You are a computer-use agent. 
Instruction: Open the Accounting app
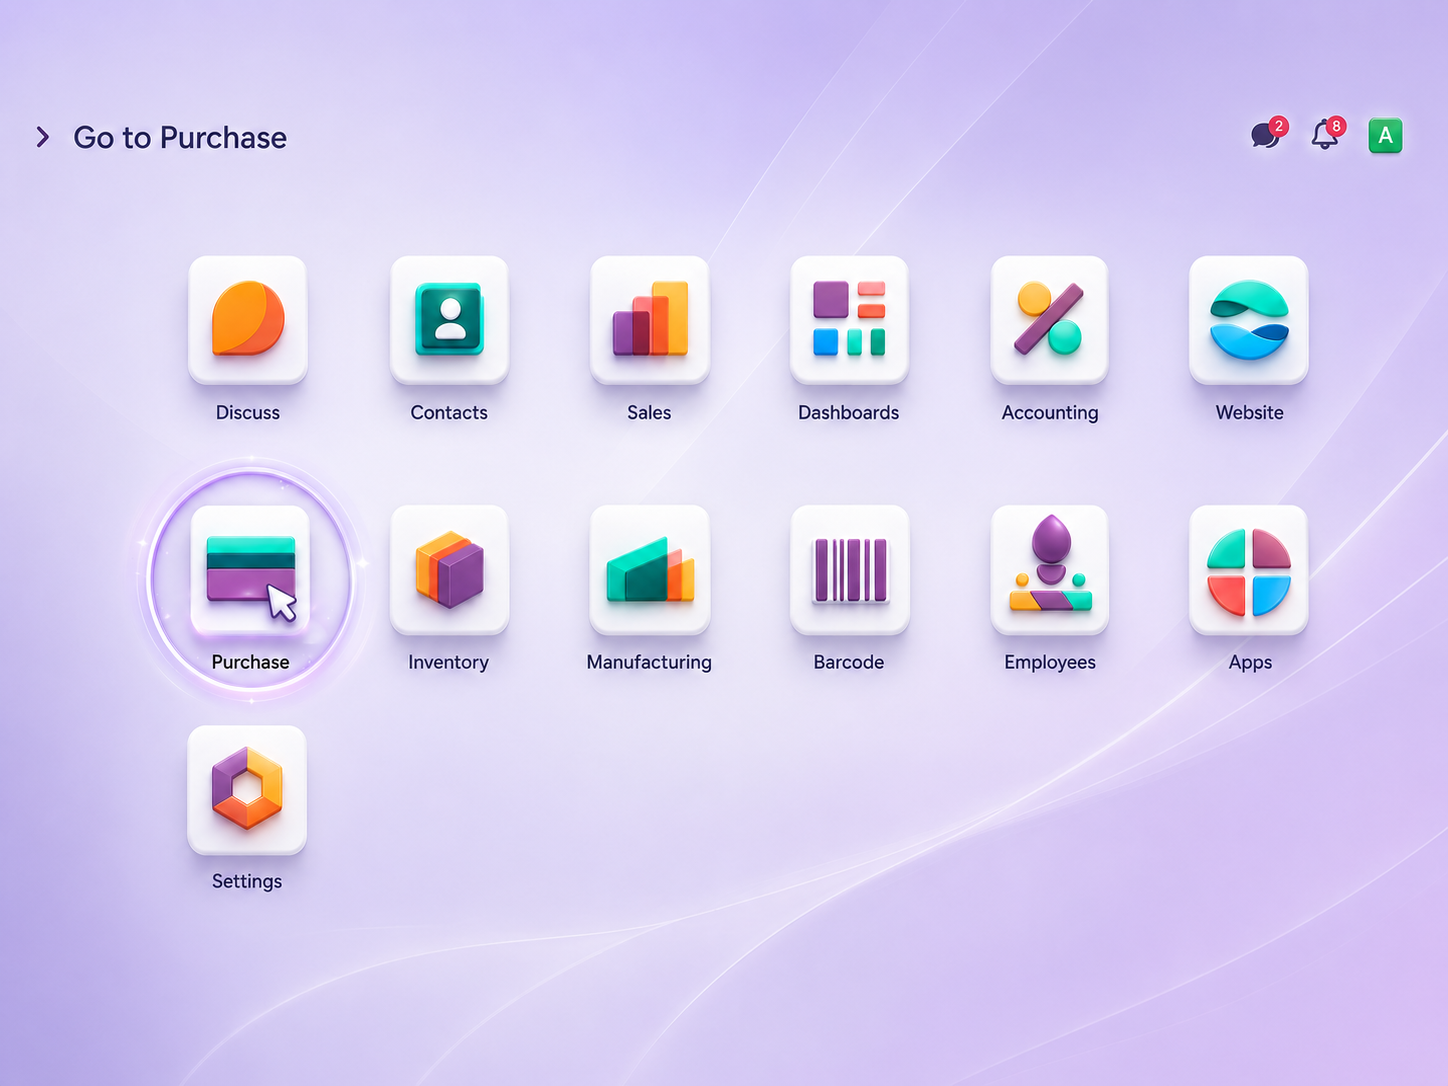[1049, 320]
